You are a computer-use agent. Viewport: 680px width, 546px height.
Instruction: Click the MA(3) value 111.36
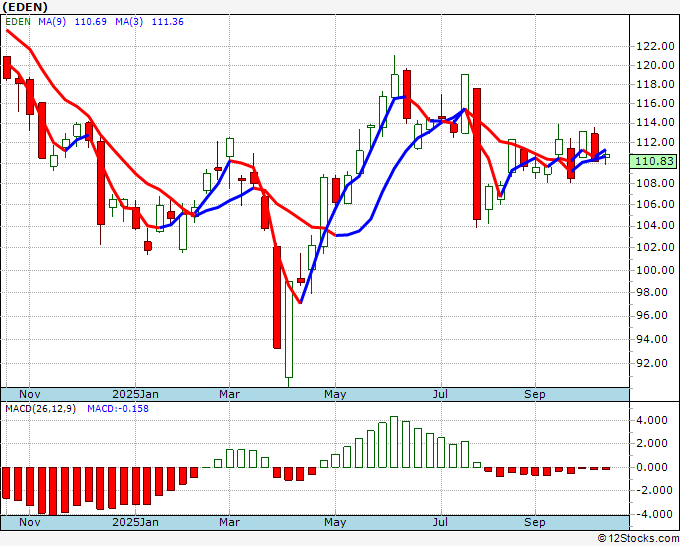[x=167, y=22]
